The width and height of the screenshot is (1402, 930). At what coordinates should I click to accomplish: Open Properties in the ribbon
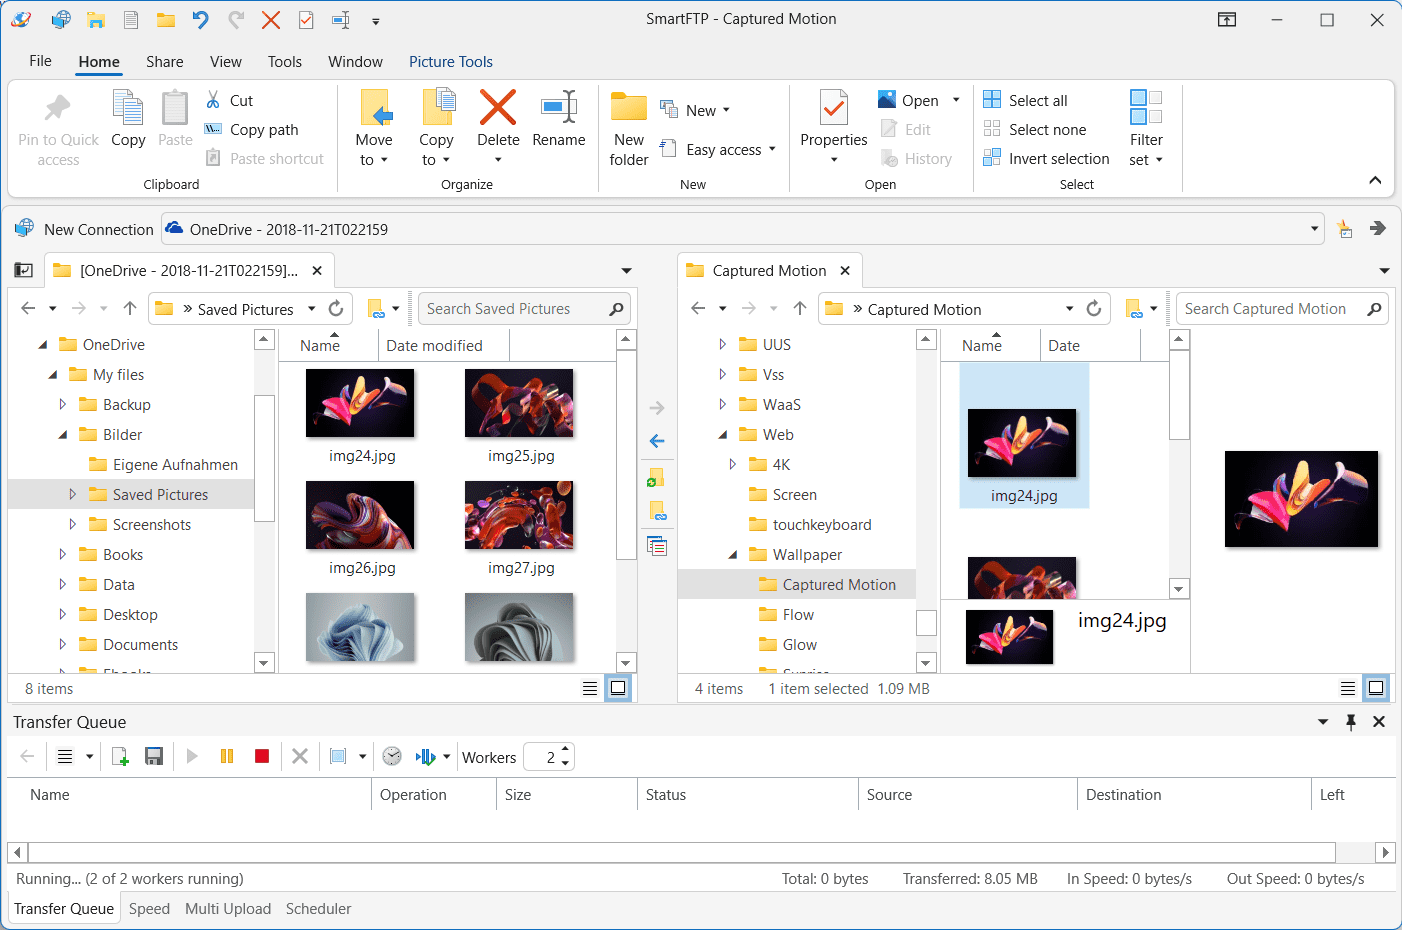(x=833, y=128)
